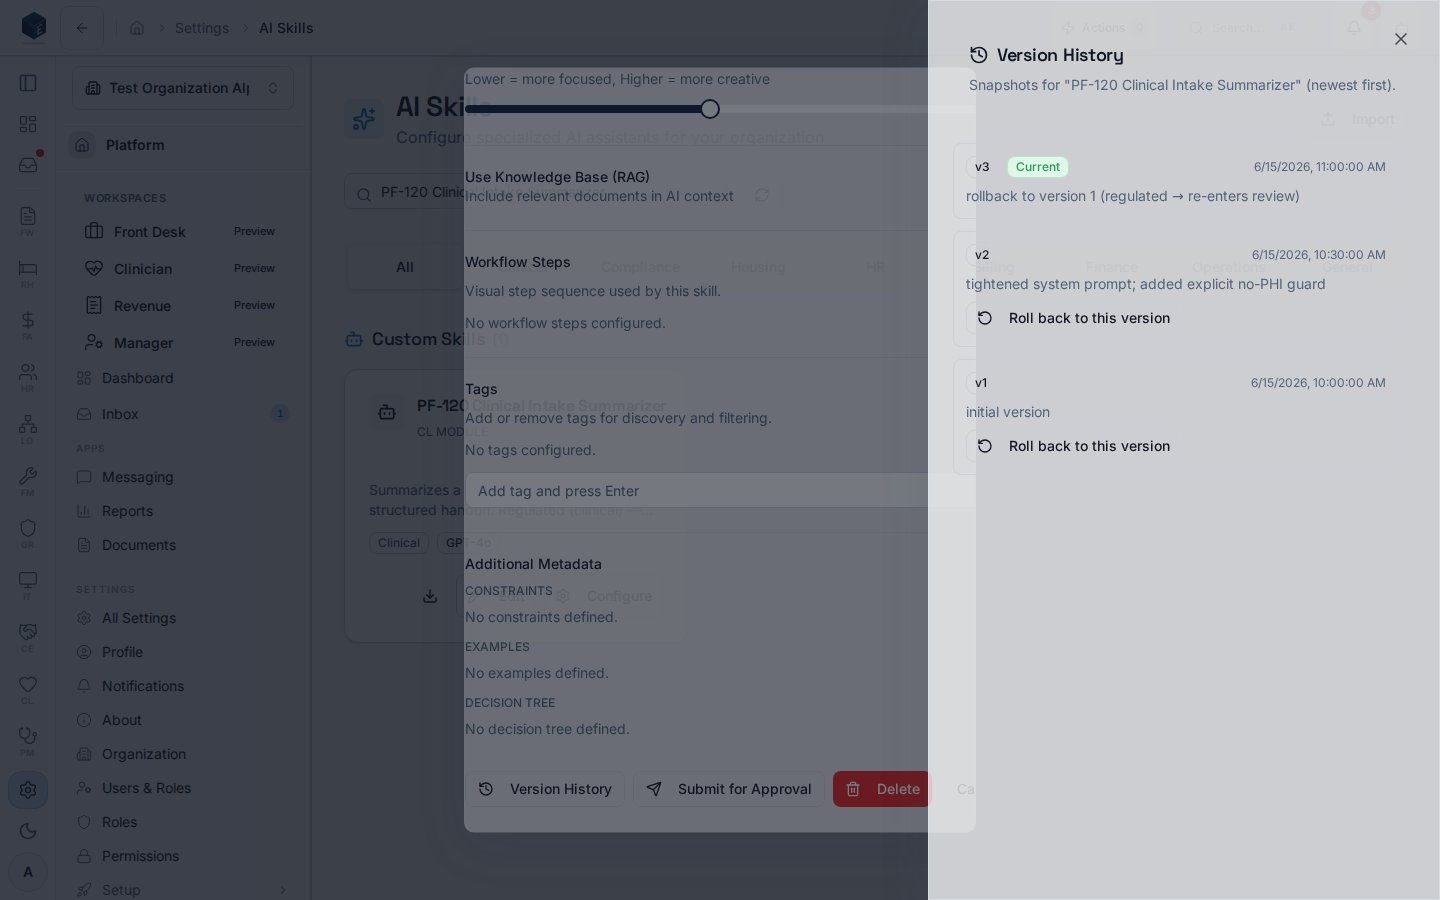Expand the Setup menu chevron
This screenshot has width=1440, height=900.
point(282,890)
